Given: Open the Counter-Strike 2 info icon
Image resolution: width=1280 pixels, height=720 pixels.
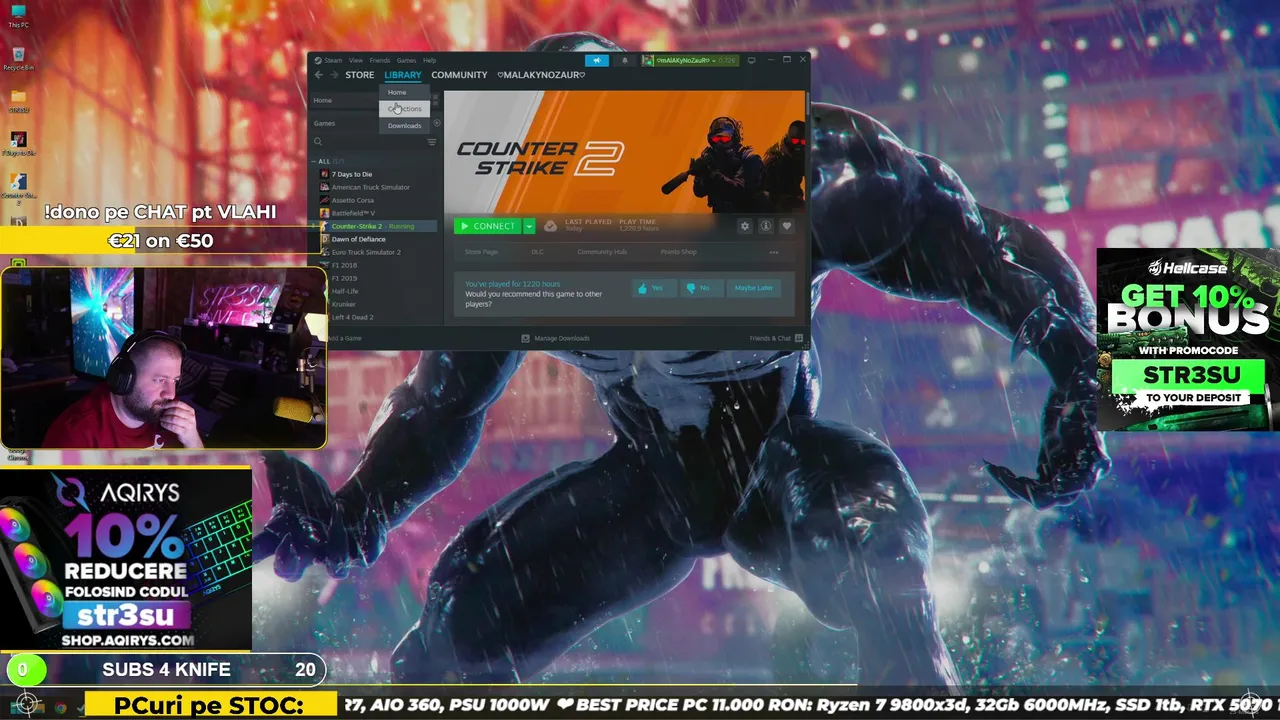Looking at the screenshot, I should point(765,226).
